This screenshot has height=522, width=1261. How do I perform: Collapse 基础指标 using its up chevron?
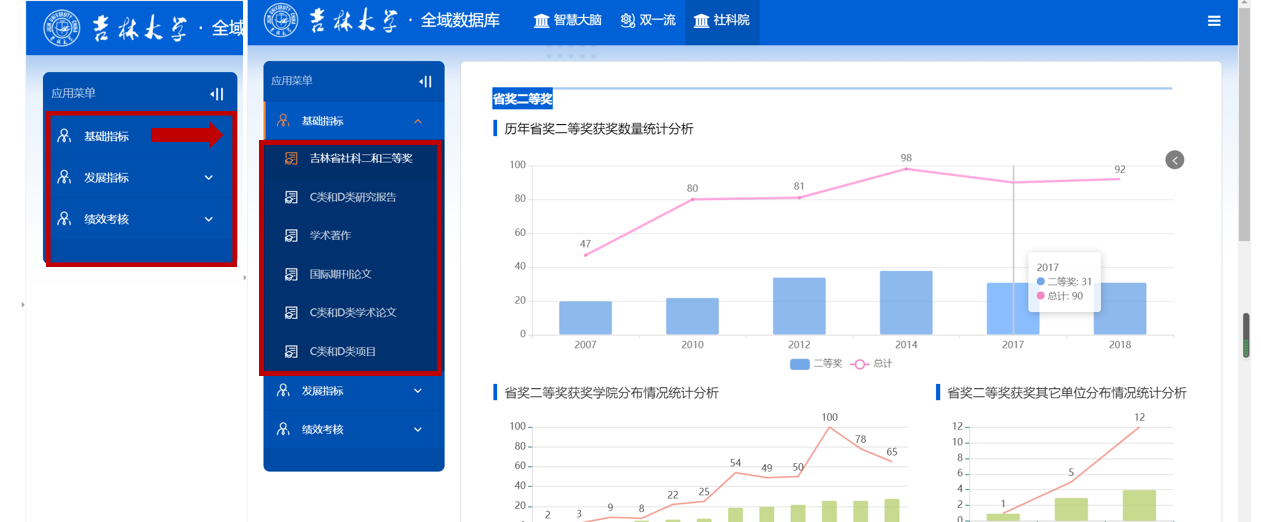[x=418, y=121]
